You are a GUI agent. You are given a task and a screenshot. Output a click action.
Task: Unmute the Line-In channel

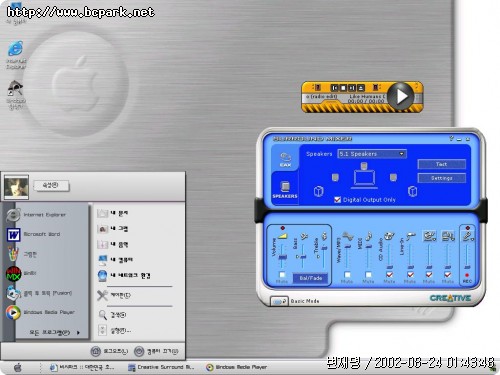(410, 275)
